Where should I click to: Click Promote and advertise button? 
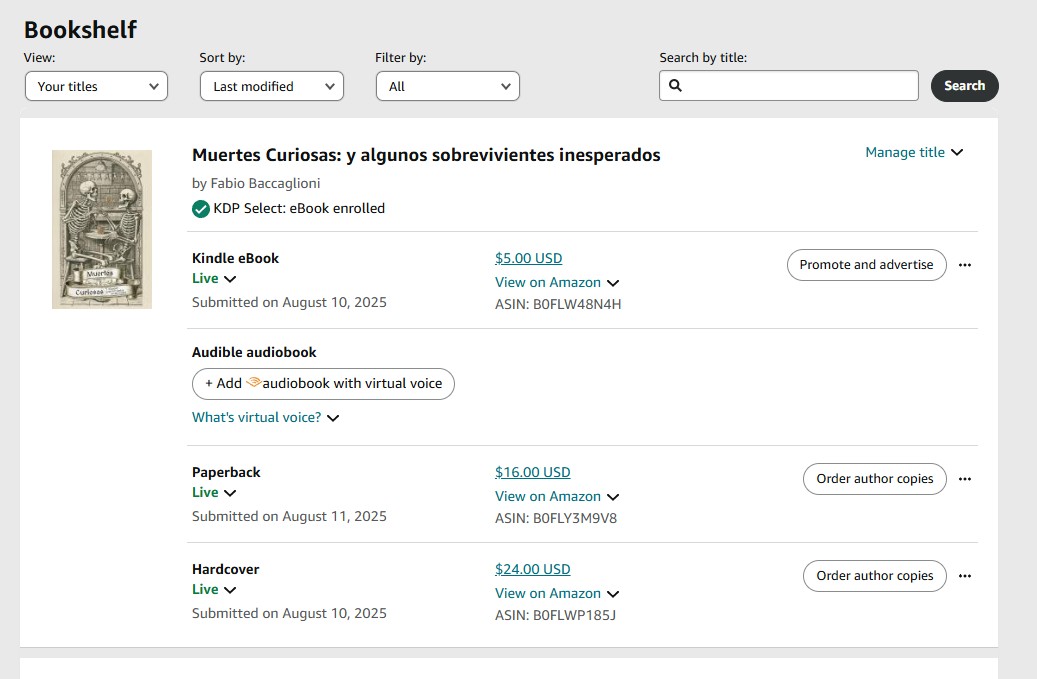click(866, 265)
